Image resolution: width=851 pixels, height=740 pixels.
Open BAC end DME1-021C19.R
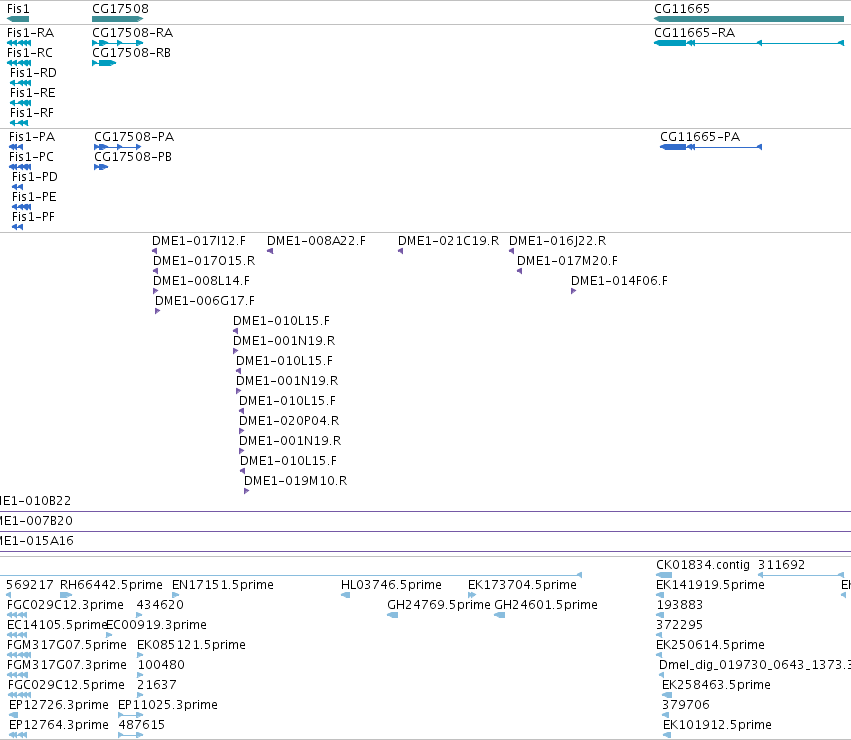coord(448,241)
